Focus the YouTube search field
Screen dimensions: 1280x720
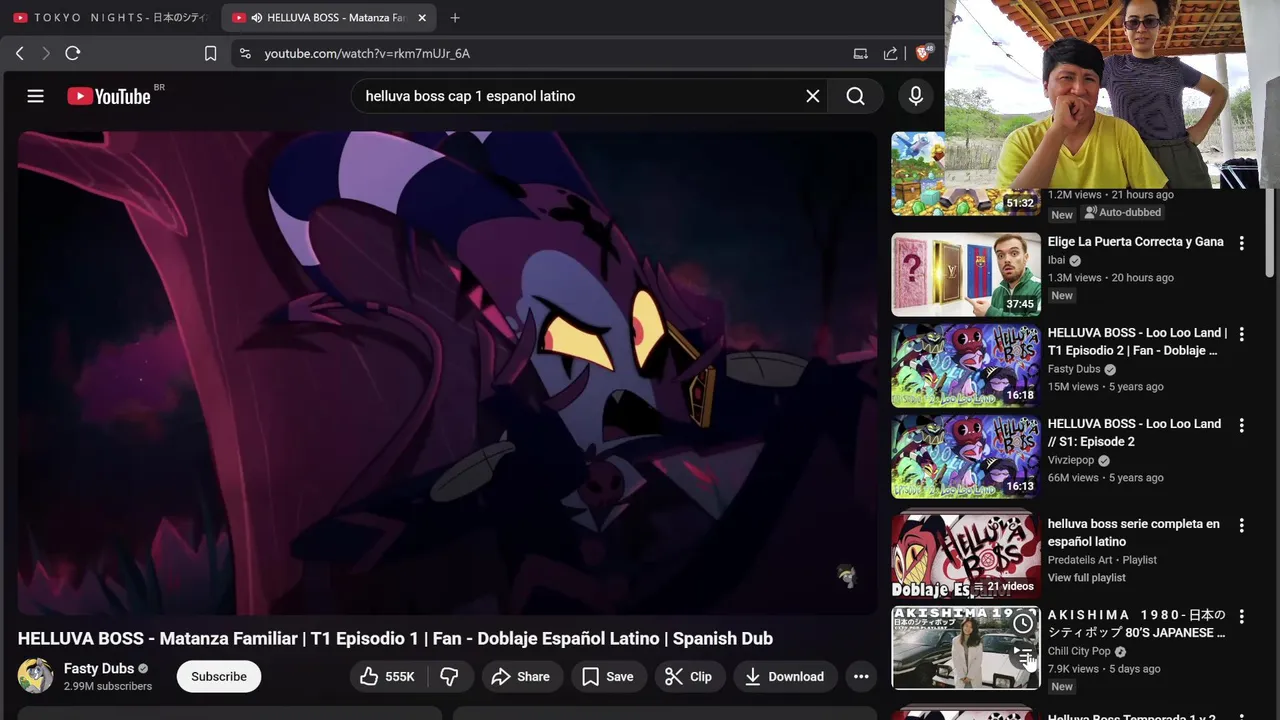[x=580, y=96]
